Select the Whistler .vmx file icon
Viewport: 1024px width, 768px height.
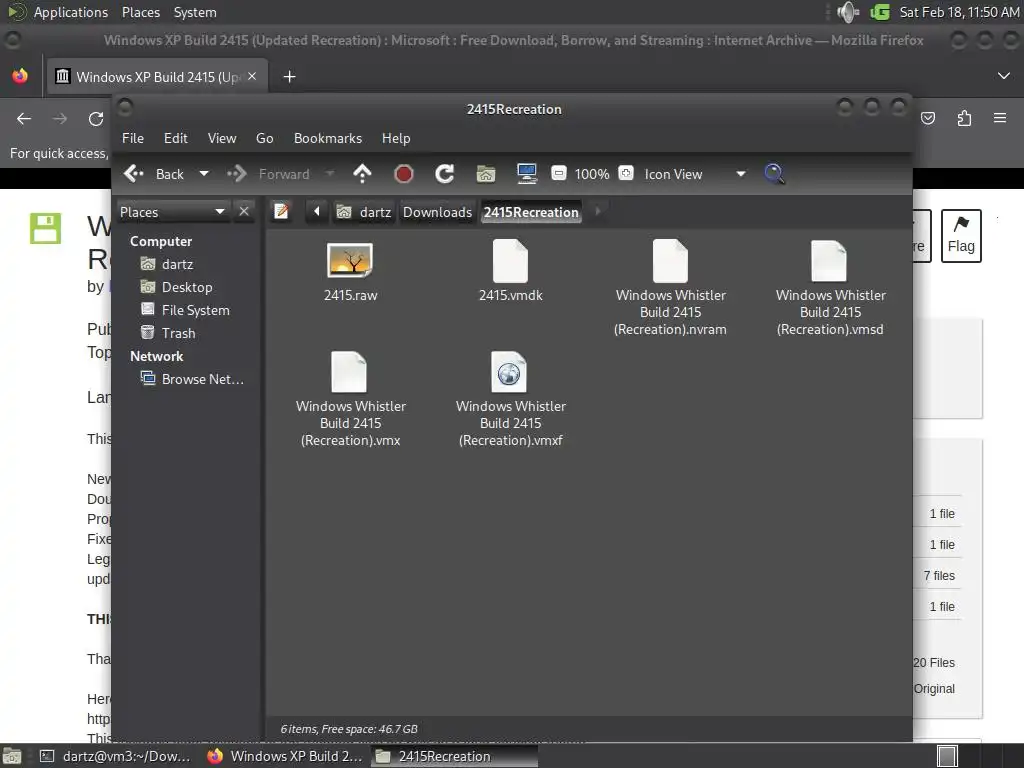pyautogui.click(x=349, y=372)
